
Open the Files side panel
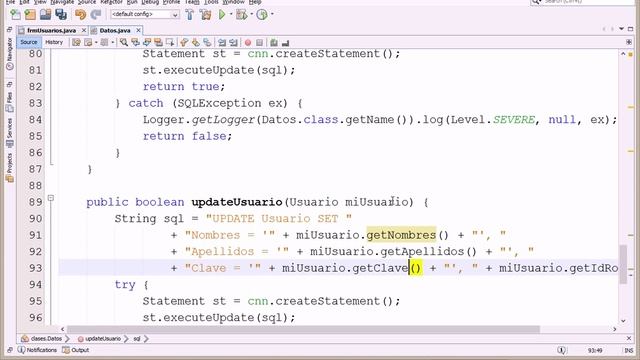[9, 102]
